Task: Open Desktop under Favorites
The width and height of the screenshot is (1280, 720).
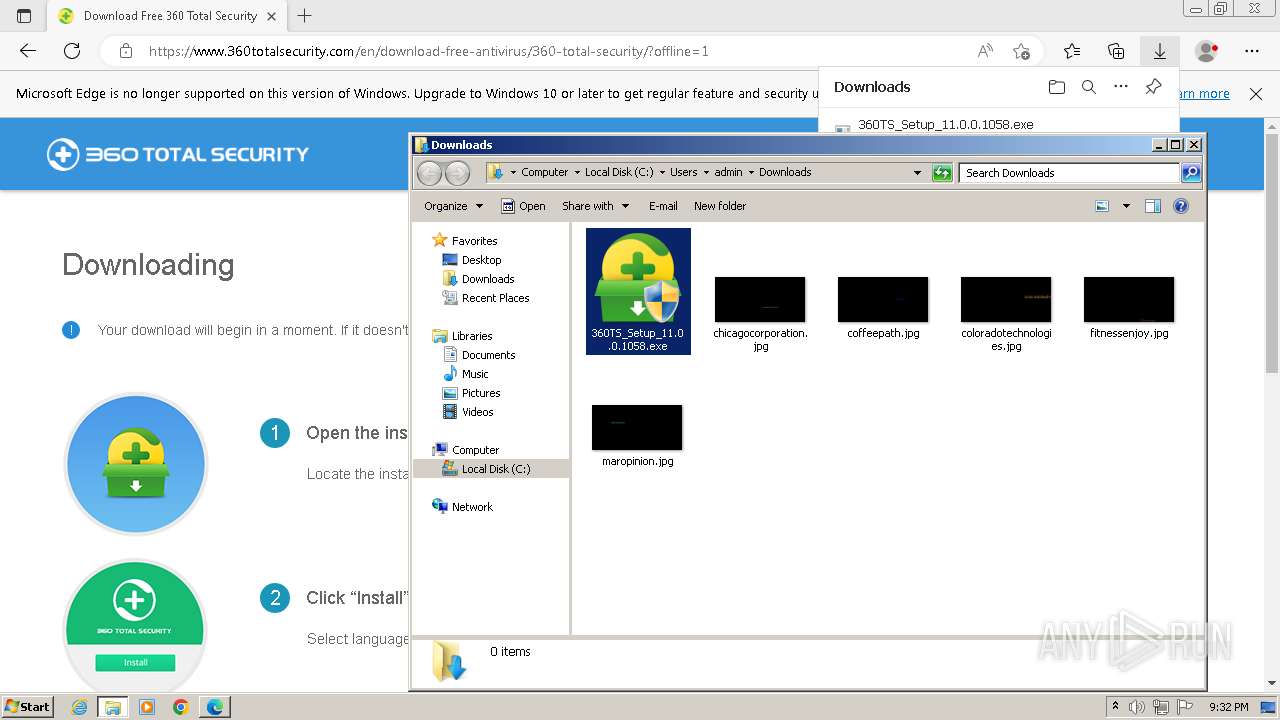Action: pos(472,260)
